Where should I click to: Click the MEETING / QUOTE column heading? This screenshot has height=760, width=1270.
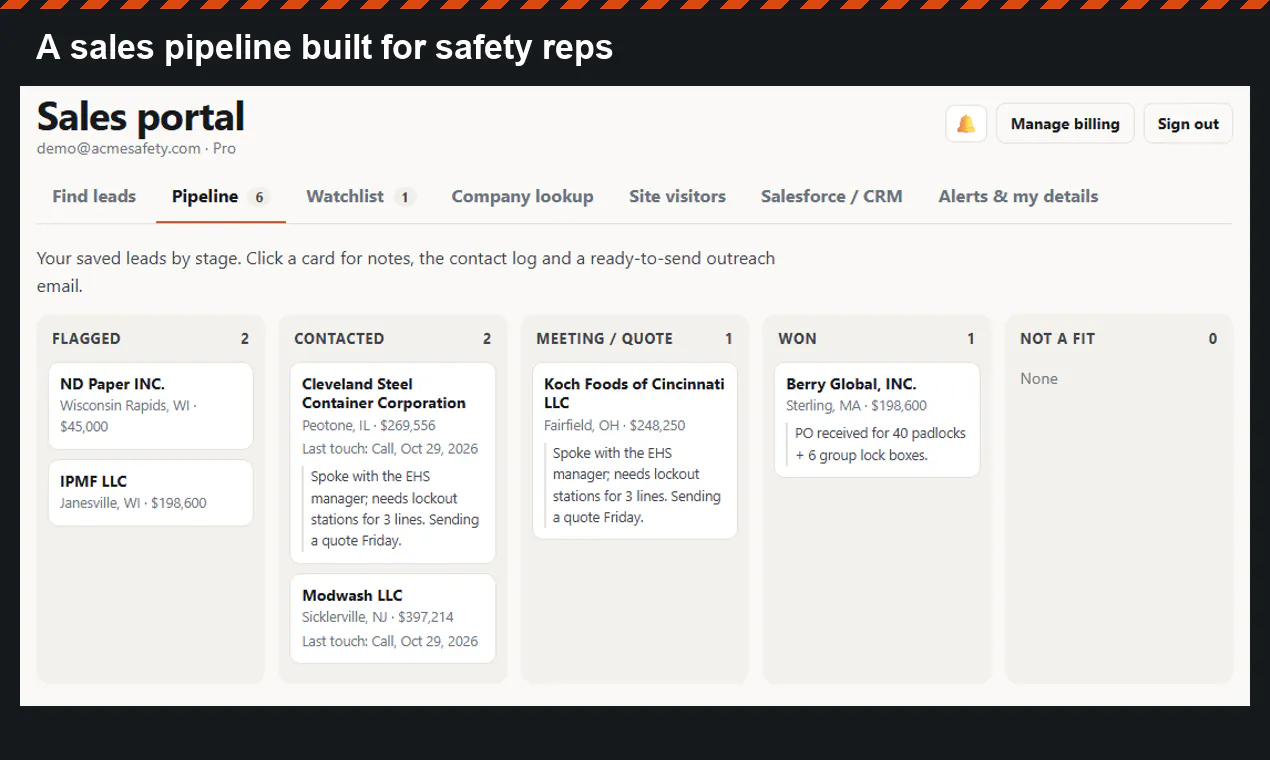click(604, 339)
